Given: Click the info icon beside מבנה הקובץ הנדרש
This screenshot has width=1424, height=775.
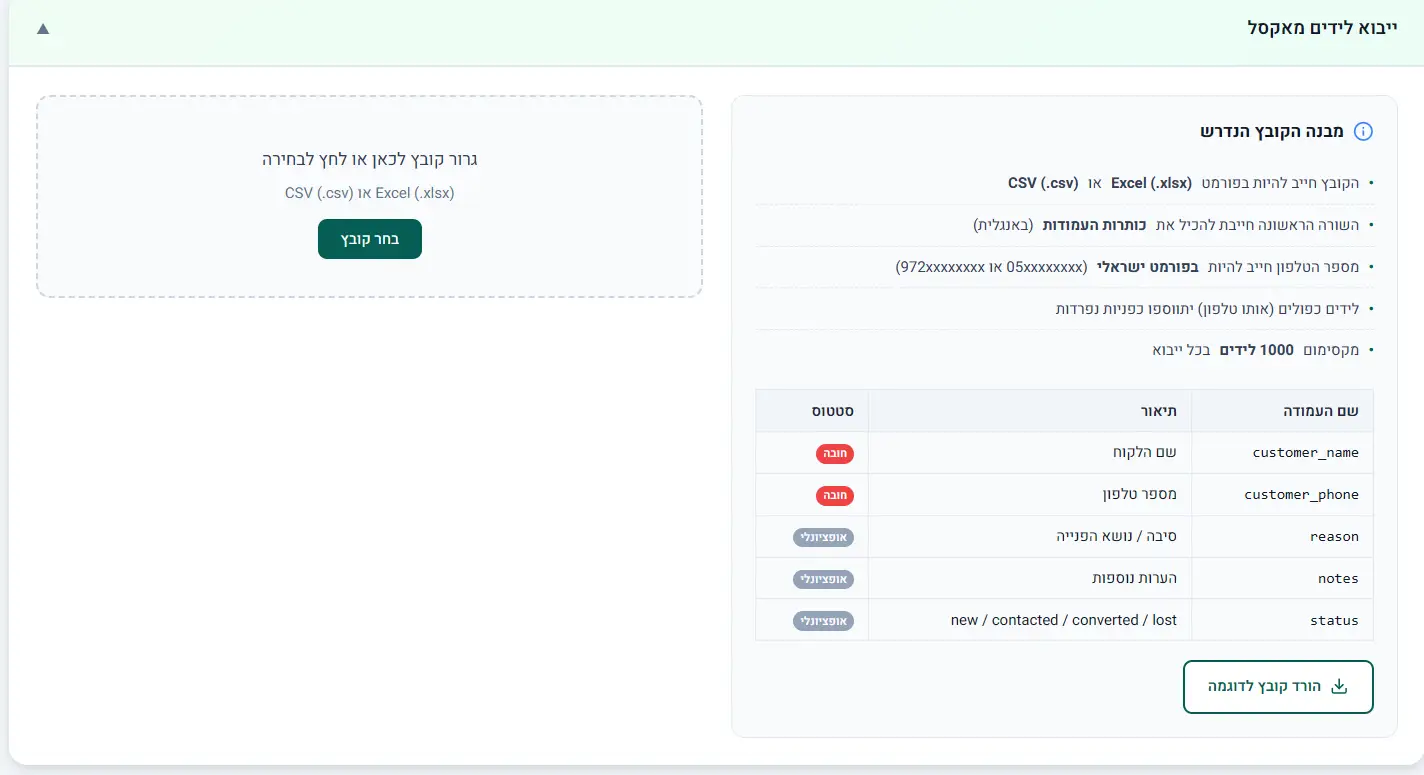Looking at the screenshot, I should click(x=1362, y=132).
